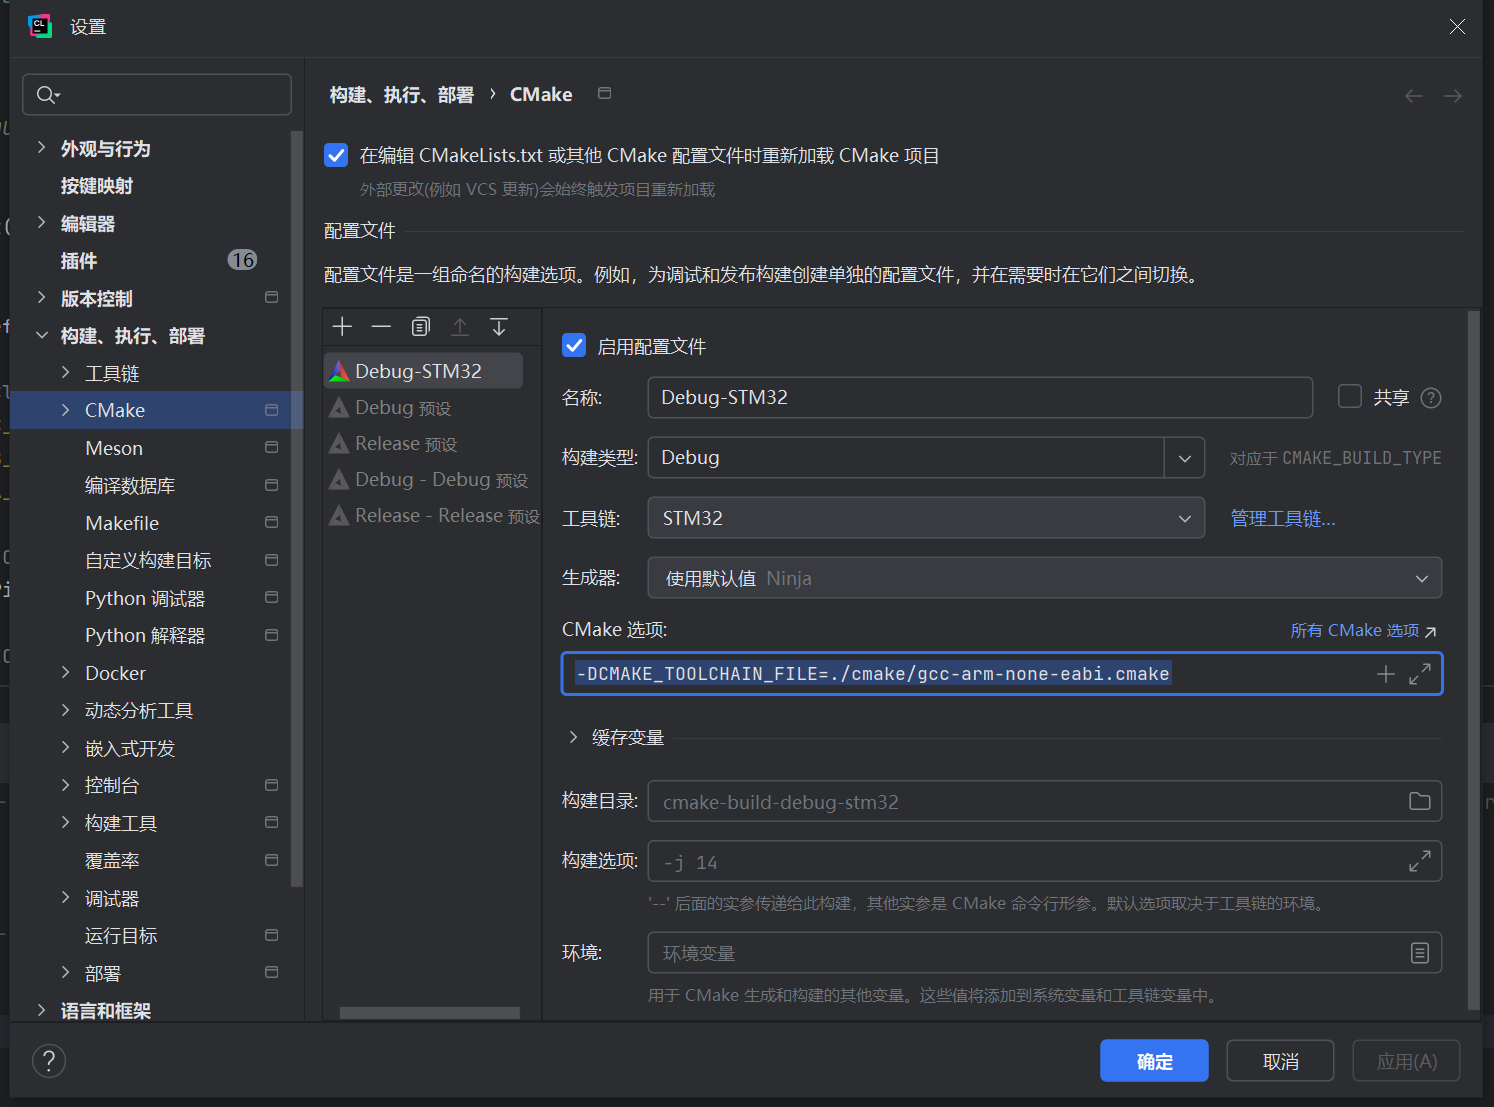Expand the CMake options field editor
The width and height of the screenshot is (1494, 1107).
[1420, 674]
